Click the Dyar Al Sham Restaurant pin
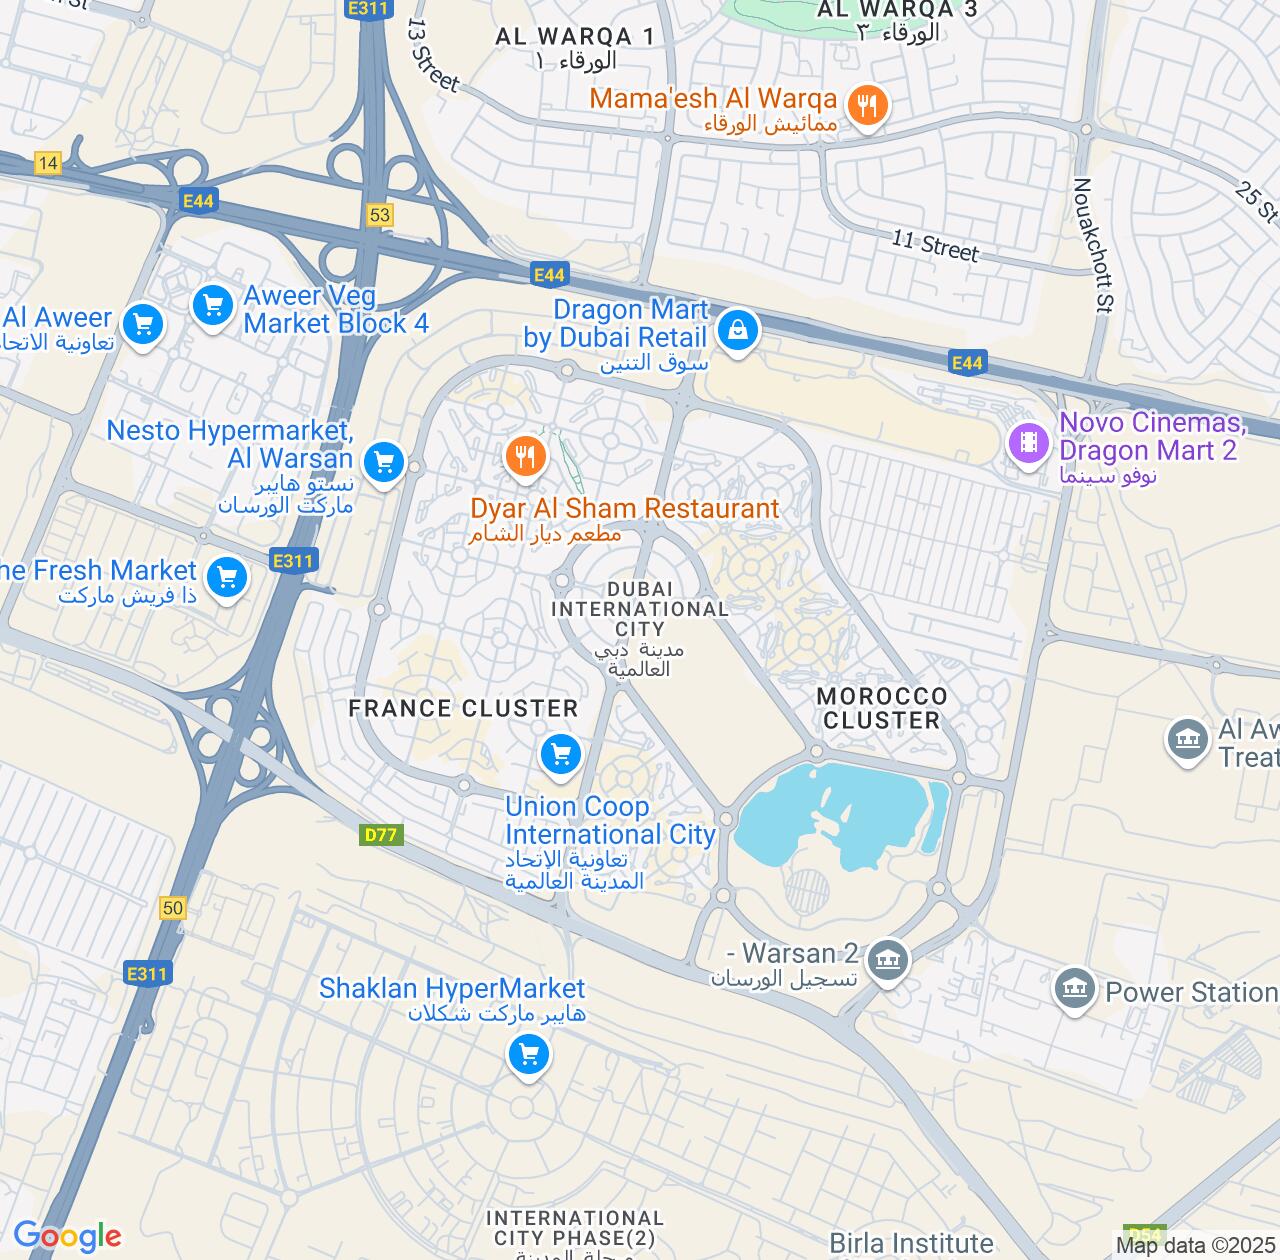 pyautogui.click(x=525, y=458)
